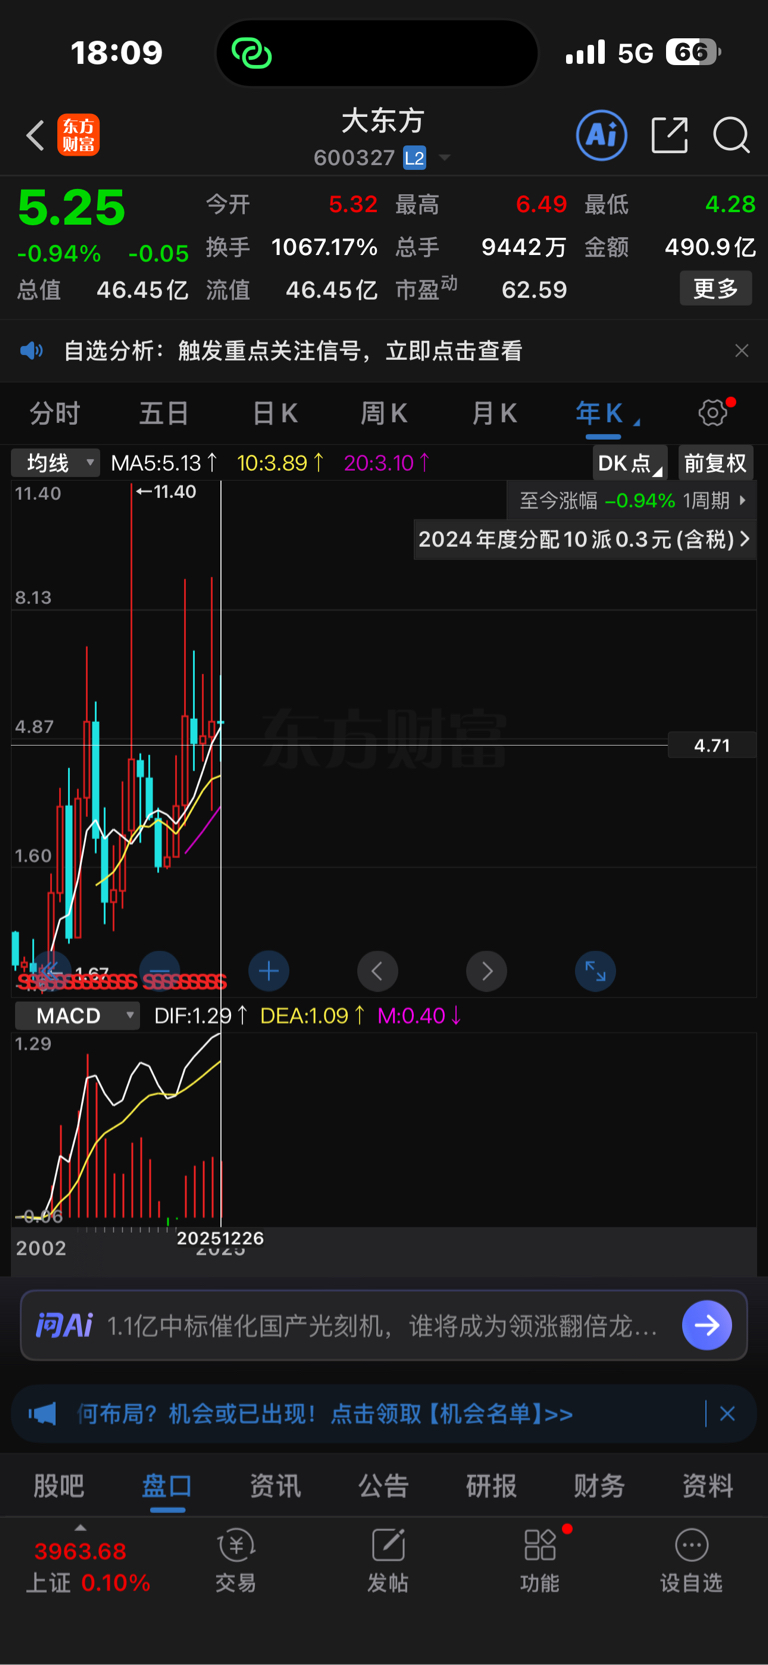Switch to 日K chart tab
Image resolution: width=768 pixels, height=1665 pixels.
coord(275,413)
